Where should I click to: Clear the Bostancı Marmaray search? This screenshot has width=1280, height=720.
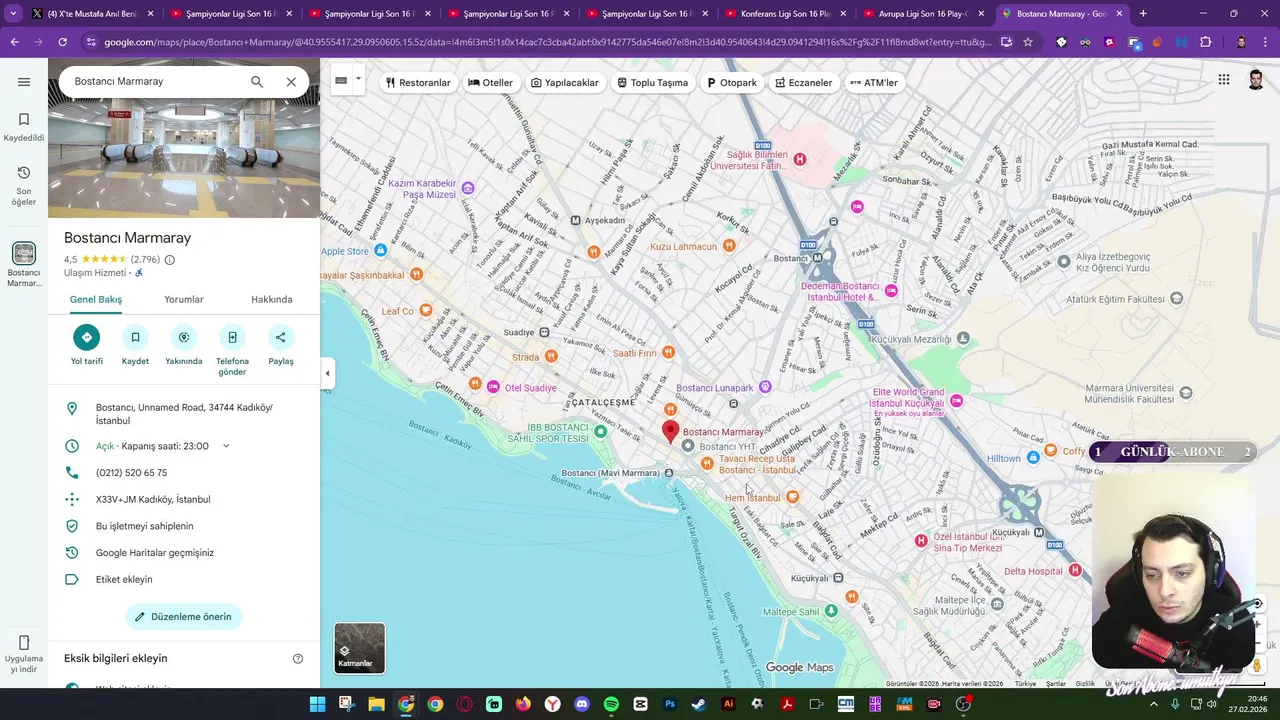pos(291,82)
